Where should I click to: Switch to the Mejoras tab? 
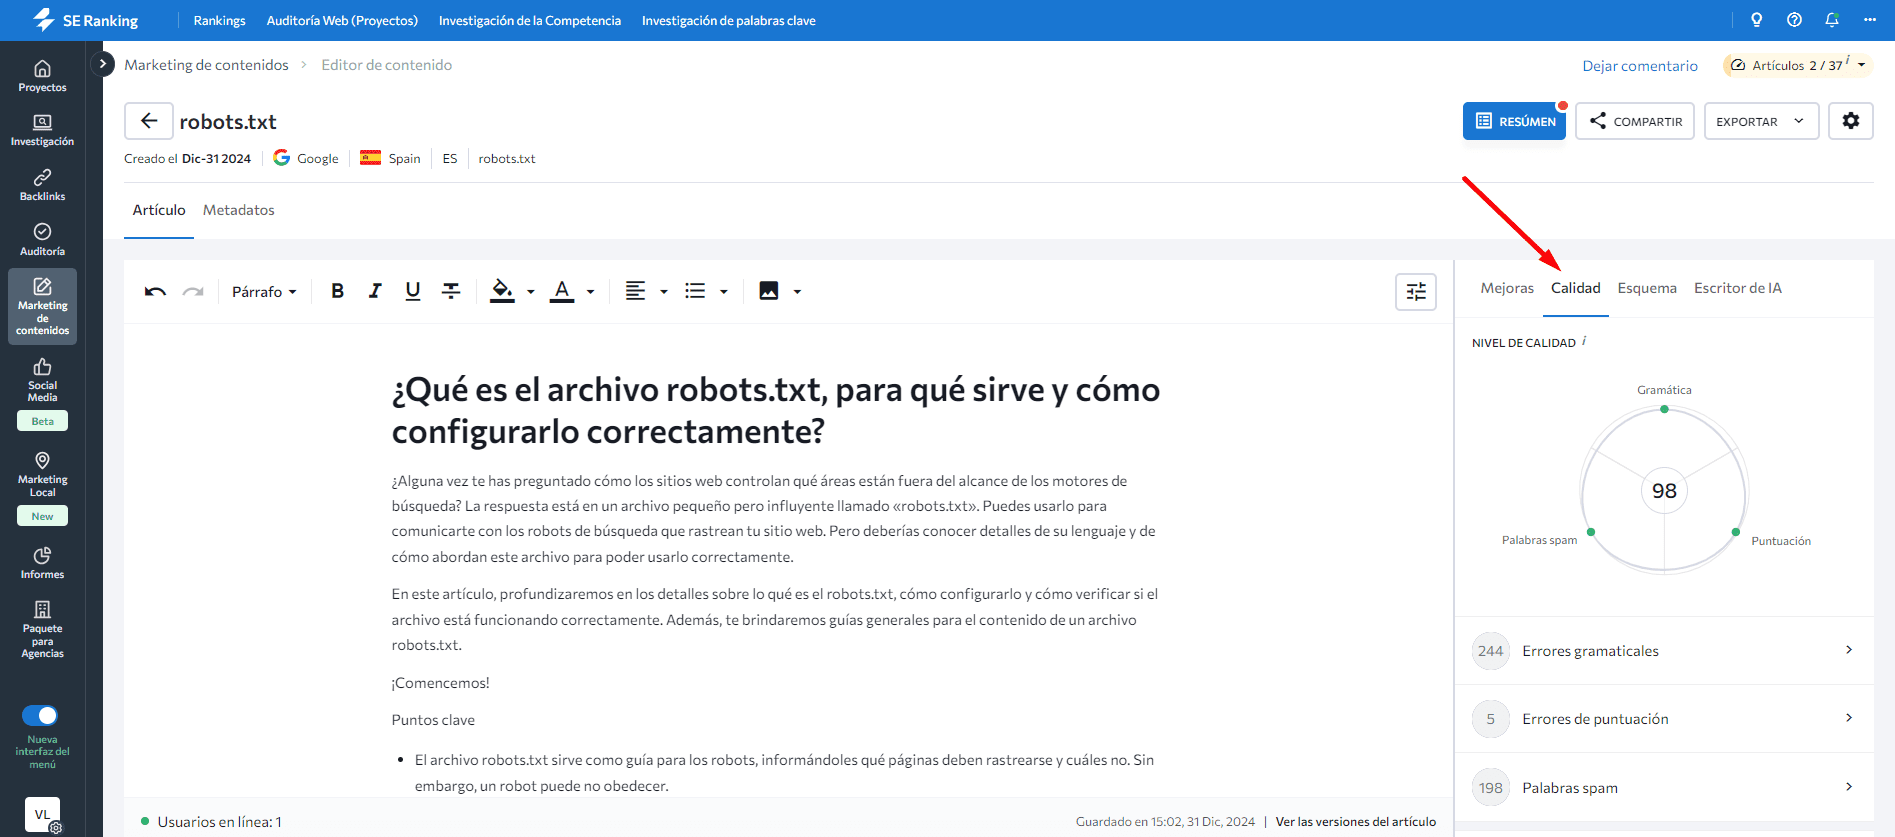coord(1507,288)
